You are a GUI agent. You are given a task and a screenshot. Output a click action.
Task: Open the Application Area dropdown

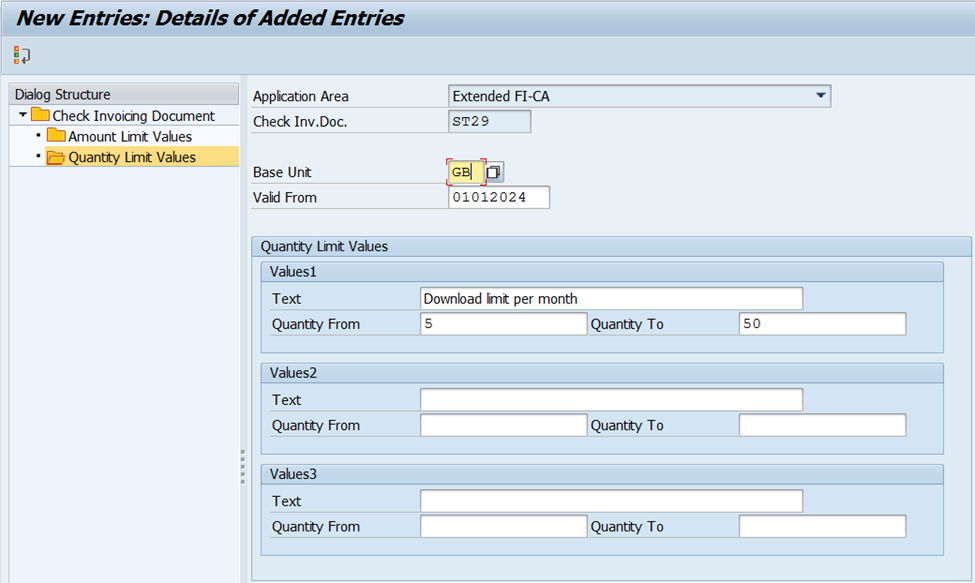[820, 96]
